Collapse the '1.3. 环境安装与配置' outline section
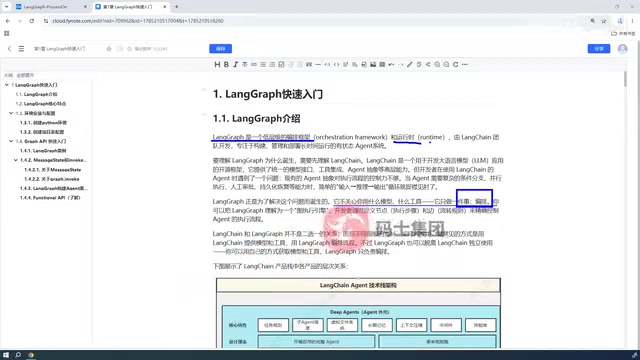Image resolution: width=640 pixels, height=360 pixels. click(x=11, y=113)
